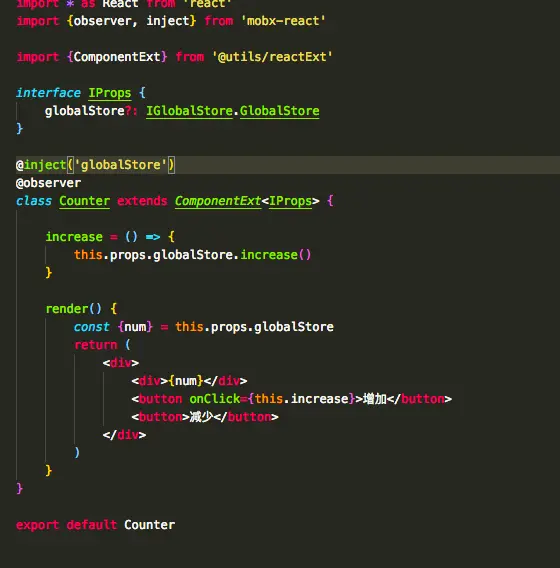Screen dimensions: 560x568
Task: Click this.increase in the onClick handler
Action: 301,399
